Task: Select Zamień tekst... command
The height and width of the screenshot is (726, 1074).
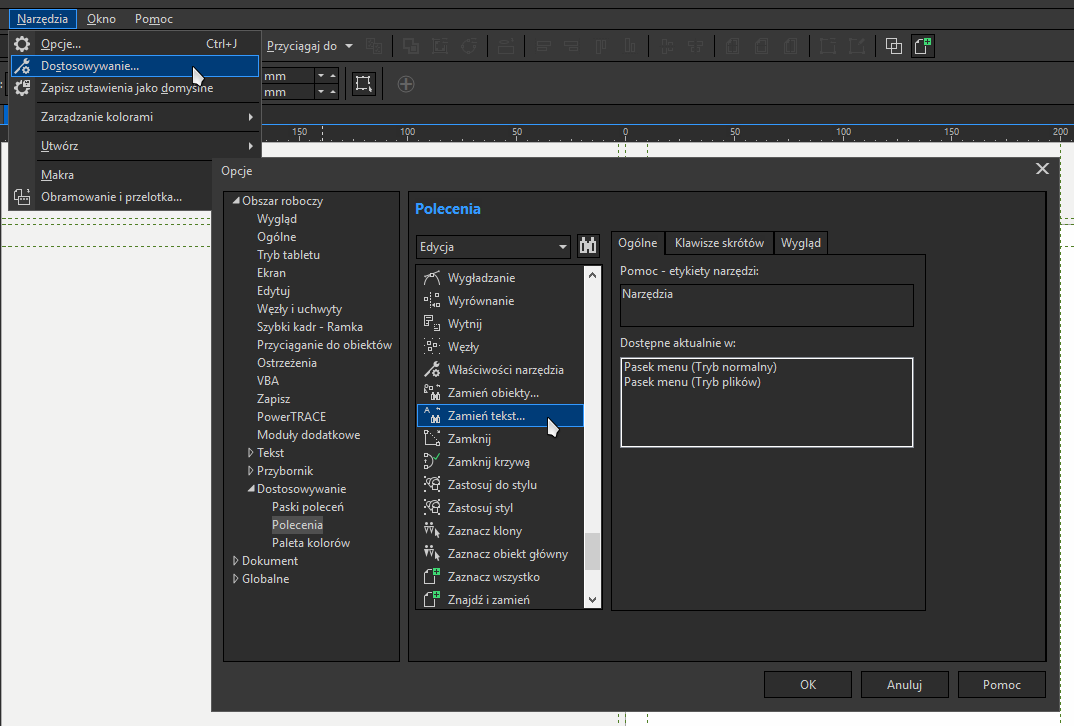Action: pos(499,416)
